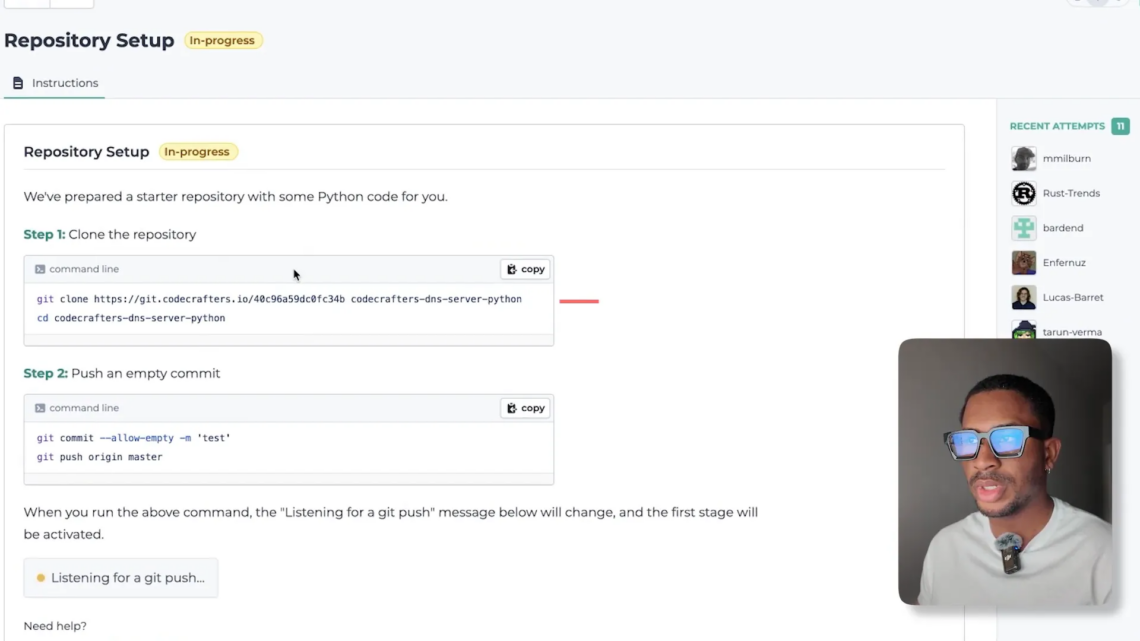Copy the git clone command

point(525,269)
